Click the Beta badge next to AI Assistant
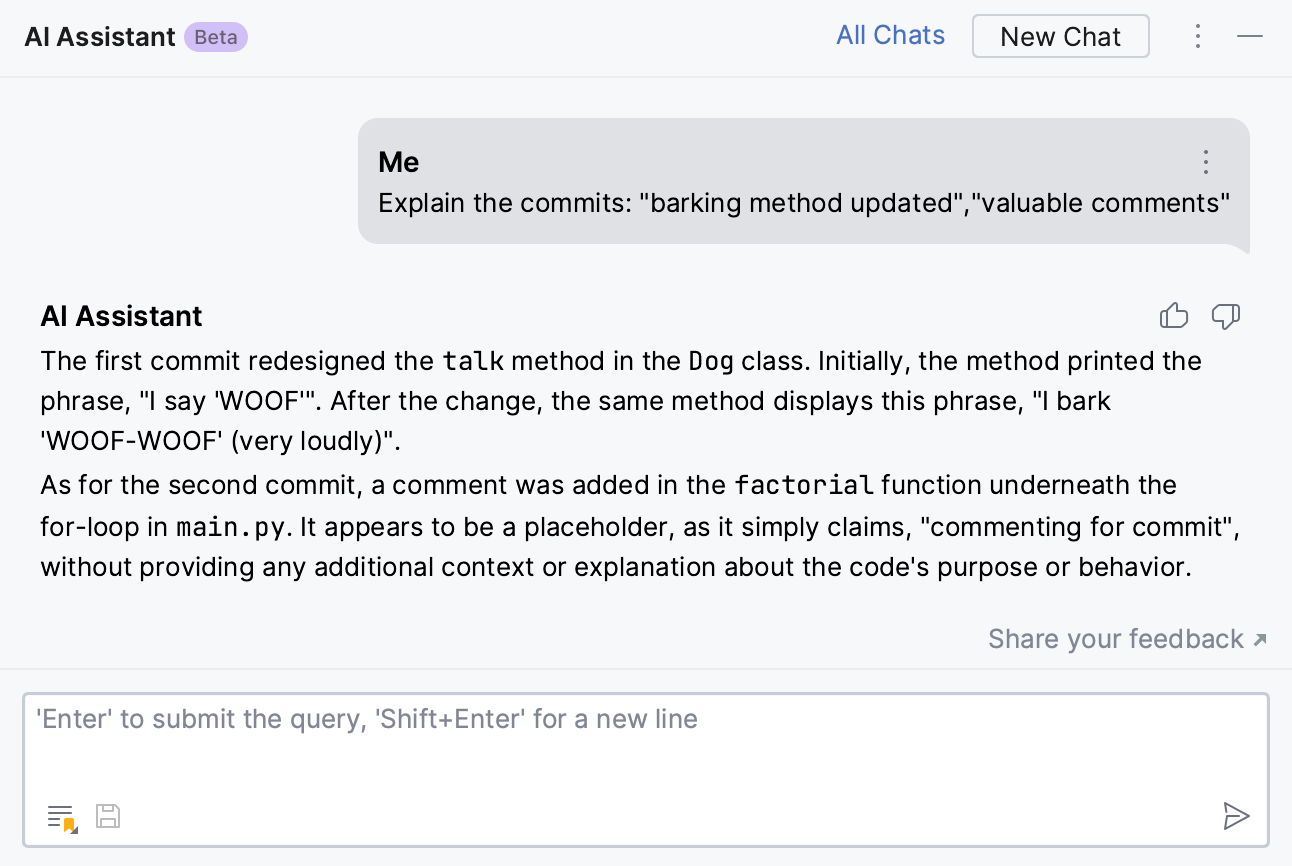Image resolution: width=1292 pixels, height=866 pixels. point(216,37)
